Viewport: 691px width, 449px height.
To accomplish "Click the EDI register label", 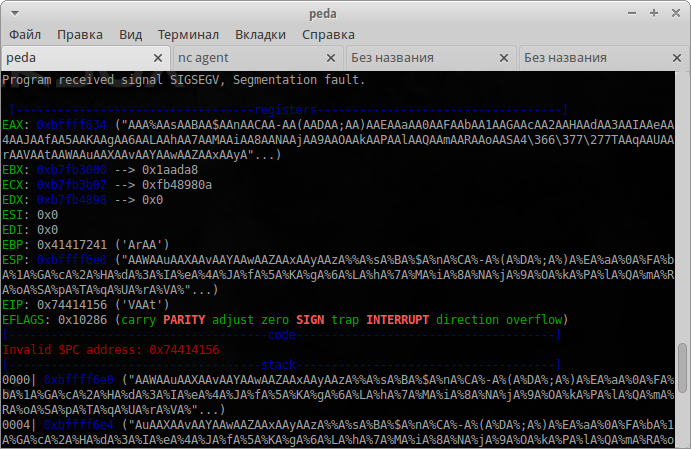I will [12, 230].
